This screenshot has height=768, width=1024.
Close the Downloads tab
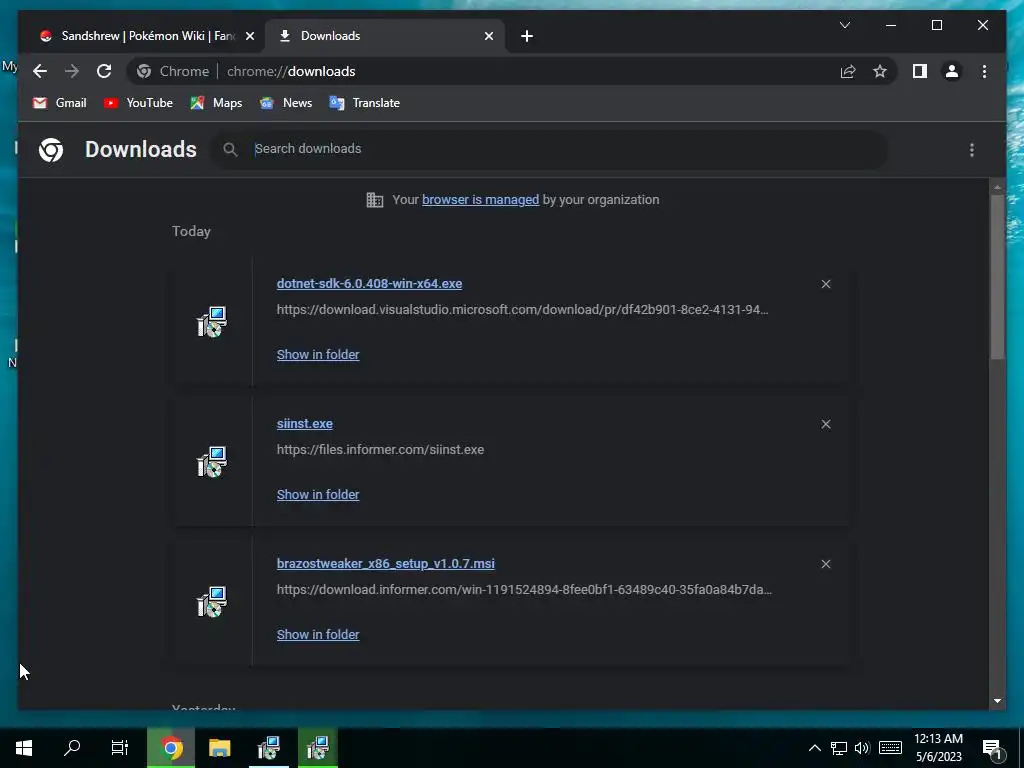point(488,36)
